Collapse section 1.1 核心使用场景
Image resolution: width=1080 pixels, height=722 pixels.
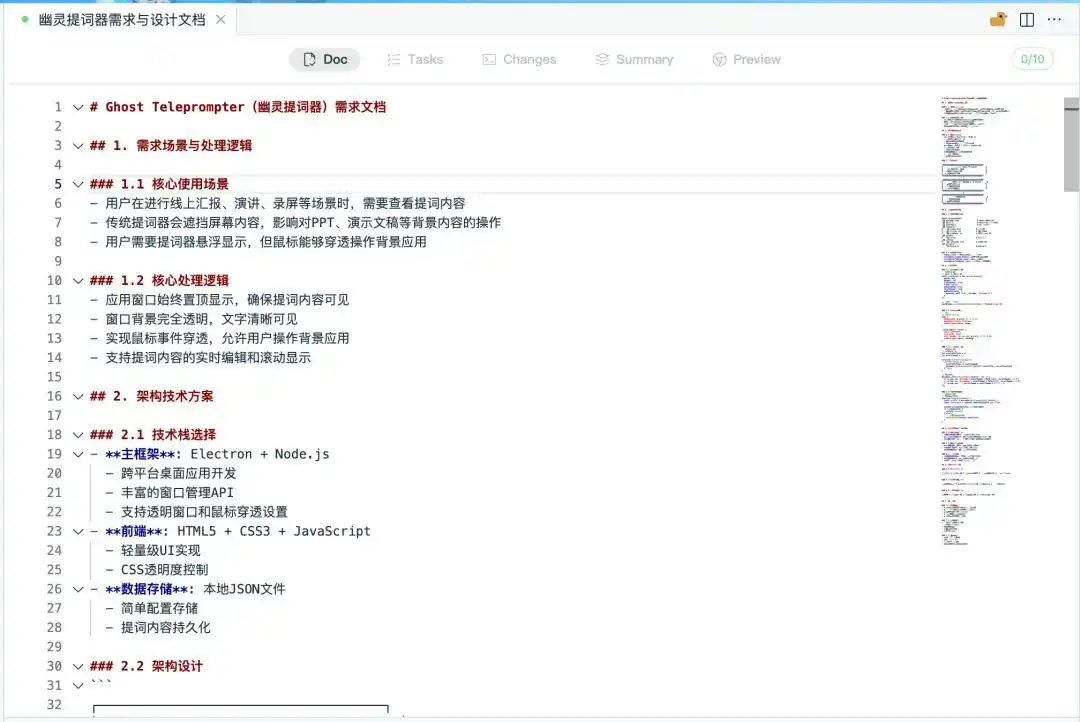click(78, 184)
